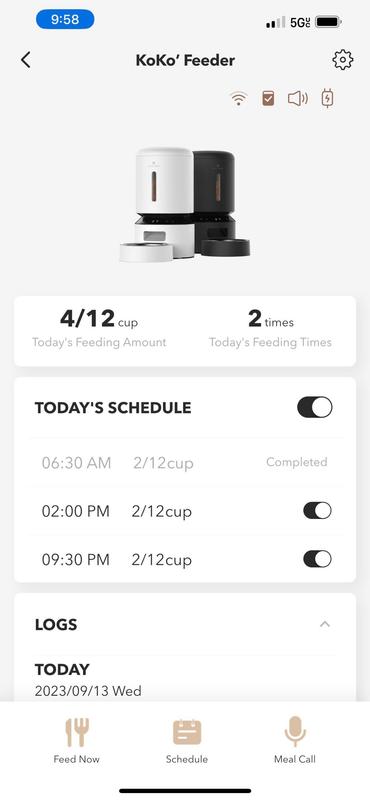Collapse the Logs section chevron
The image size is (370, 800).
pyautogui.click(x=325, y=624)
